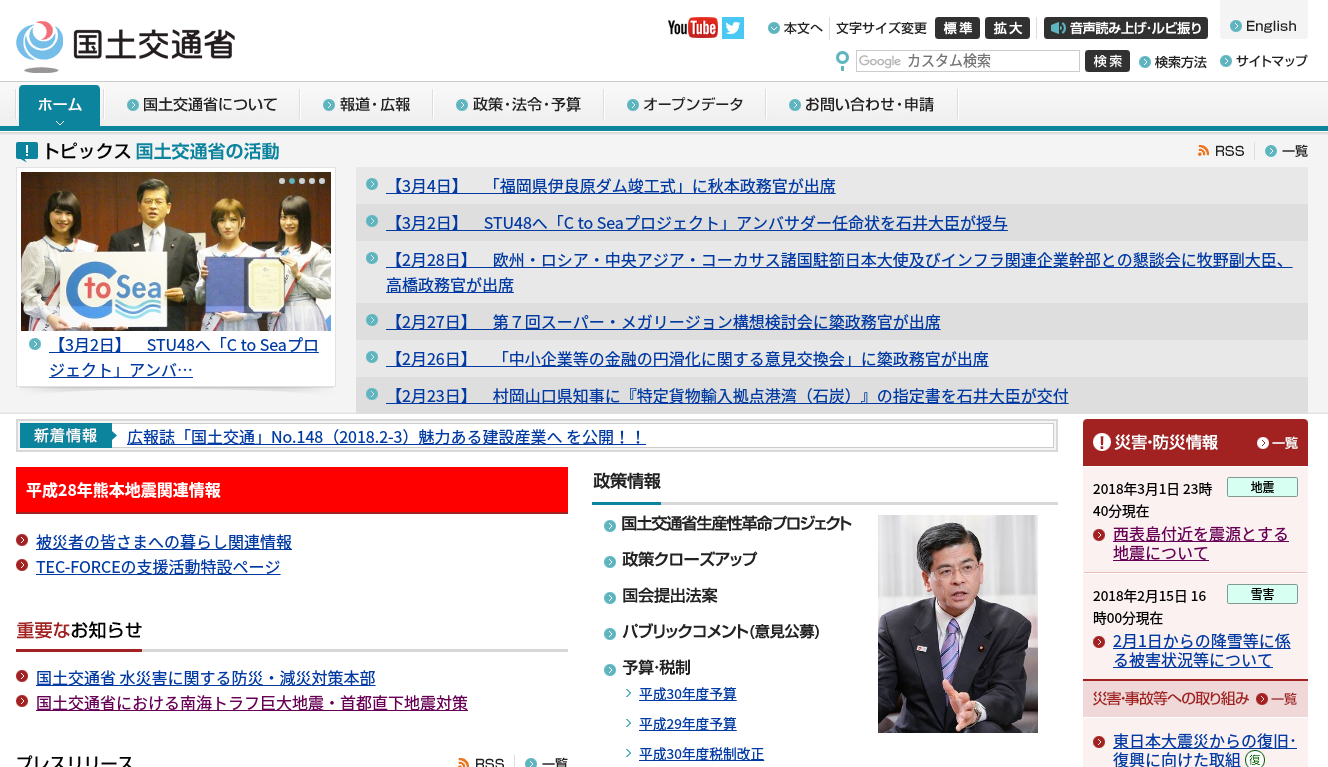
Task: Open 報道・広報 menu
Action: 367,104
